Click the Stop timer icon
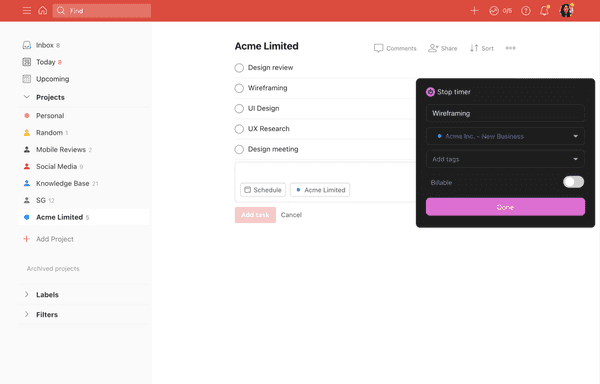This screenshot has width=600, height=384. click(x=430, y=92)
